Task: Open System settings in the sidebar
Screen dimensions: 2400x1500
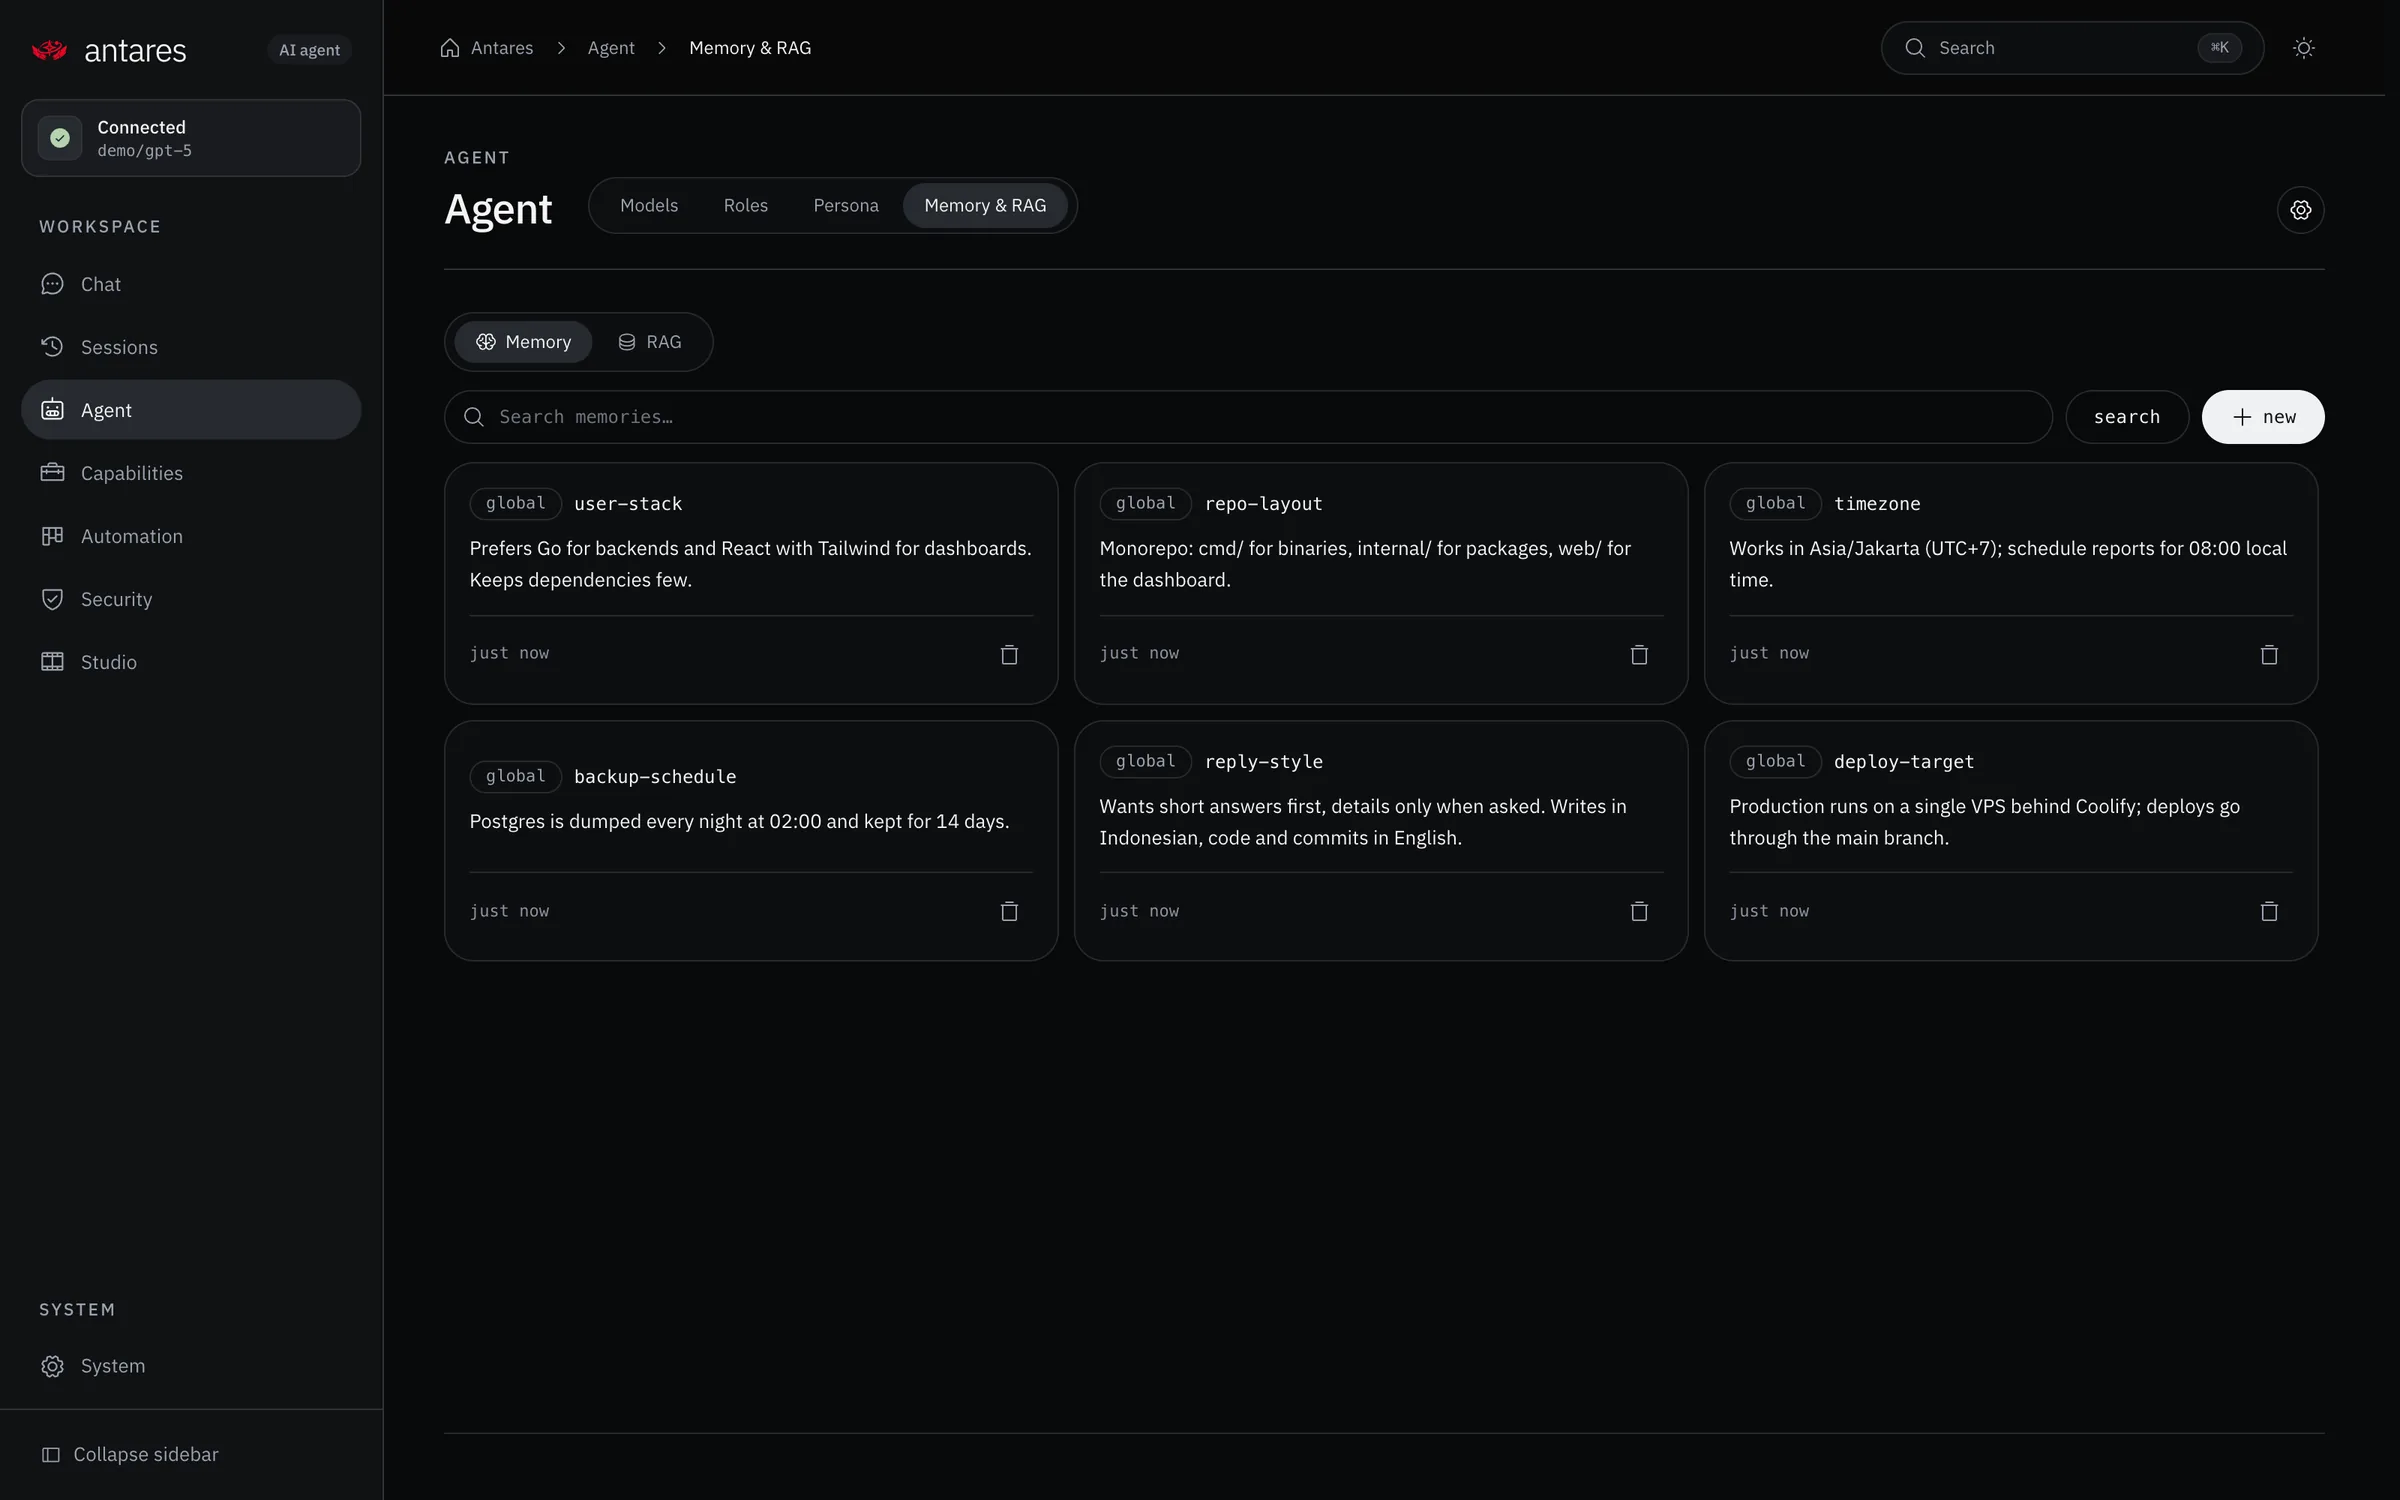Action: click(191, 1366)
